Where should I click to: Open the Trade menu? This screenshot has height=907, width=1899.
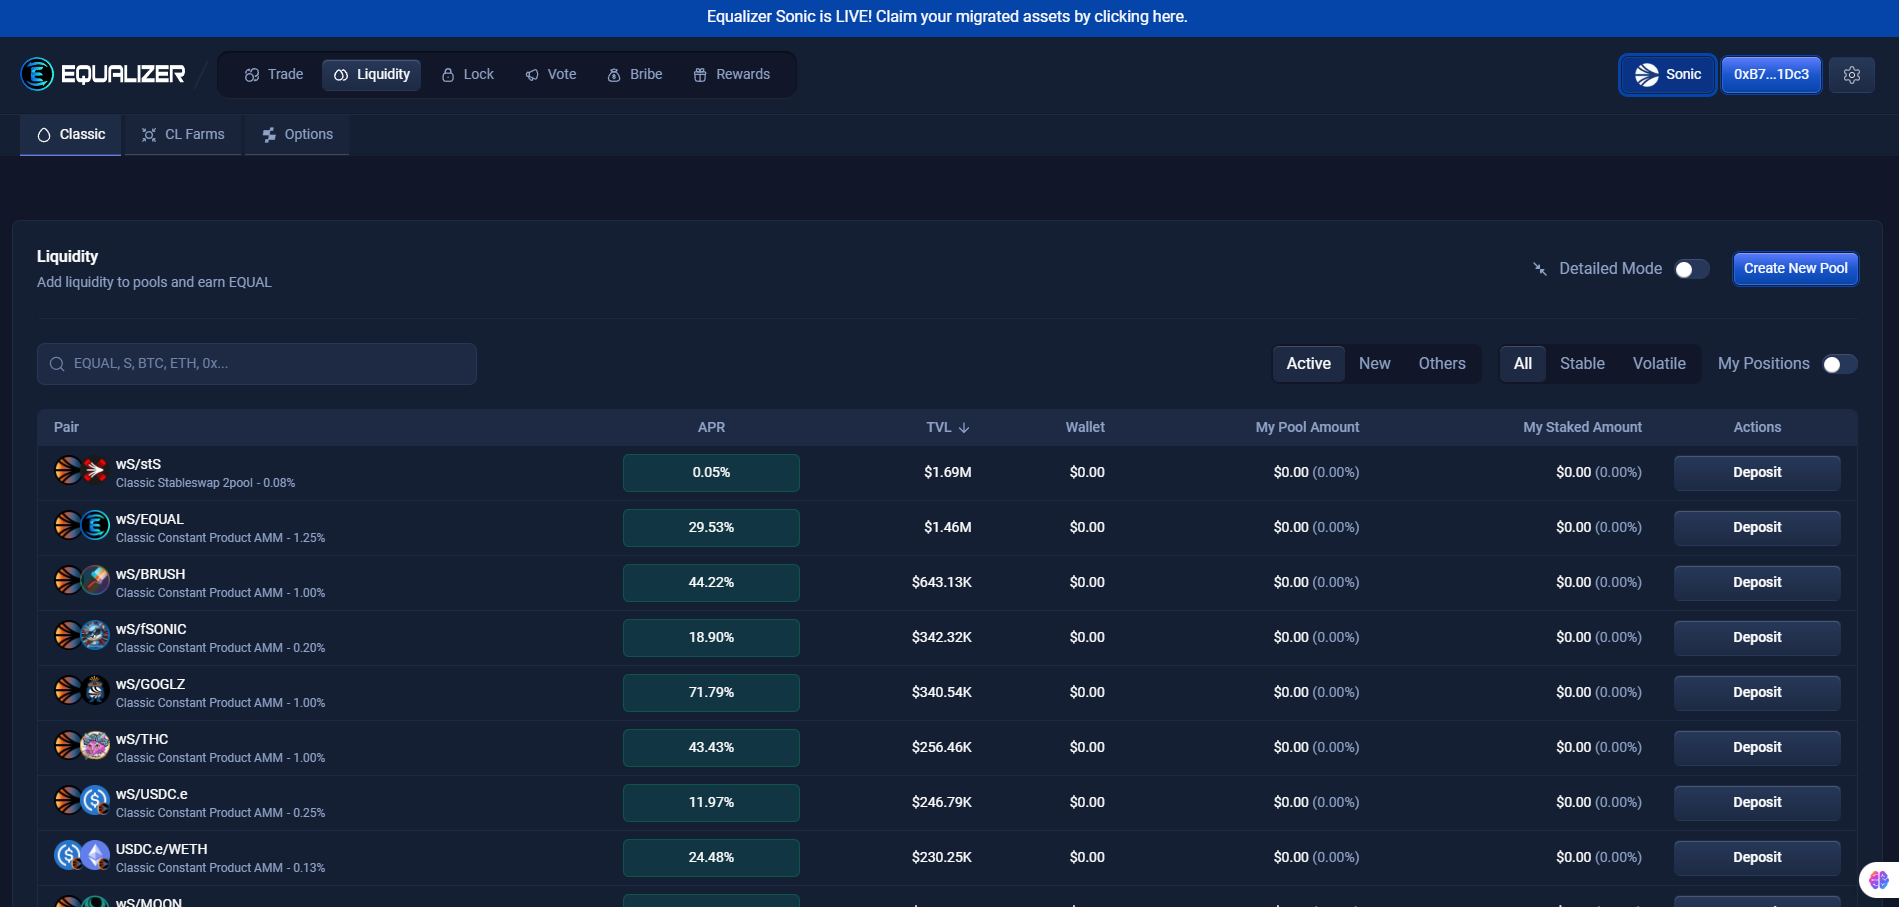tap(274, 75)
